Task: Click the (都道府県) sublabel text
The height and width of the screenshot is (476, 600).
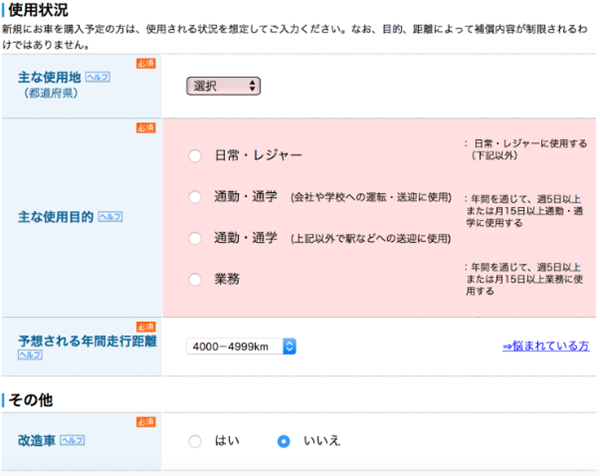Action: (x=51, y=93)
